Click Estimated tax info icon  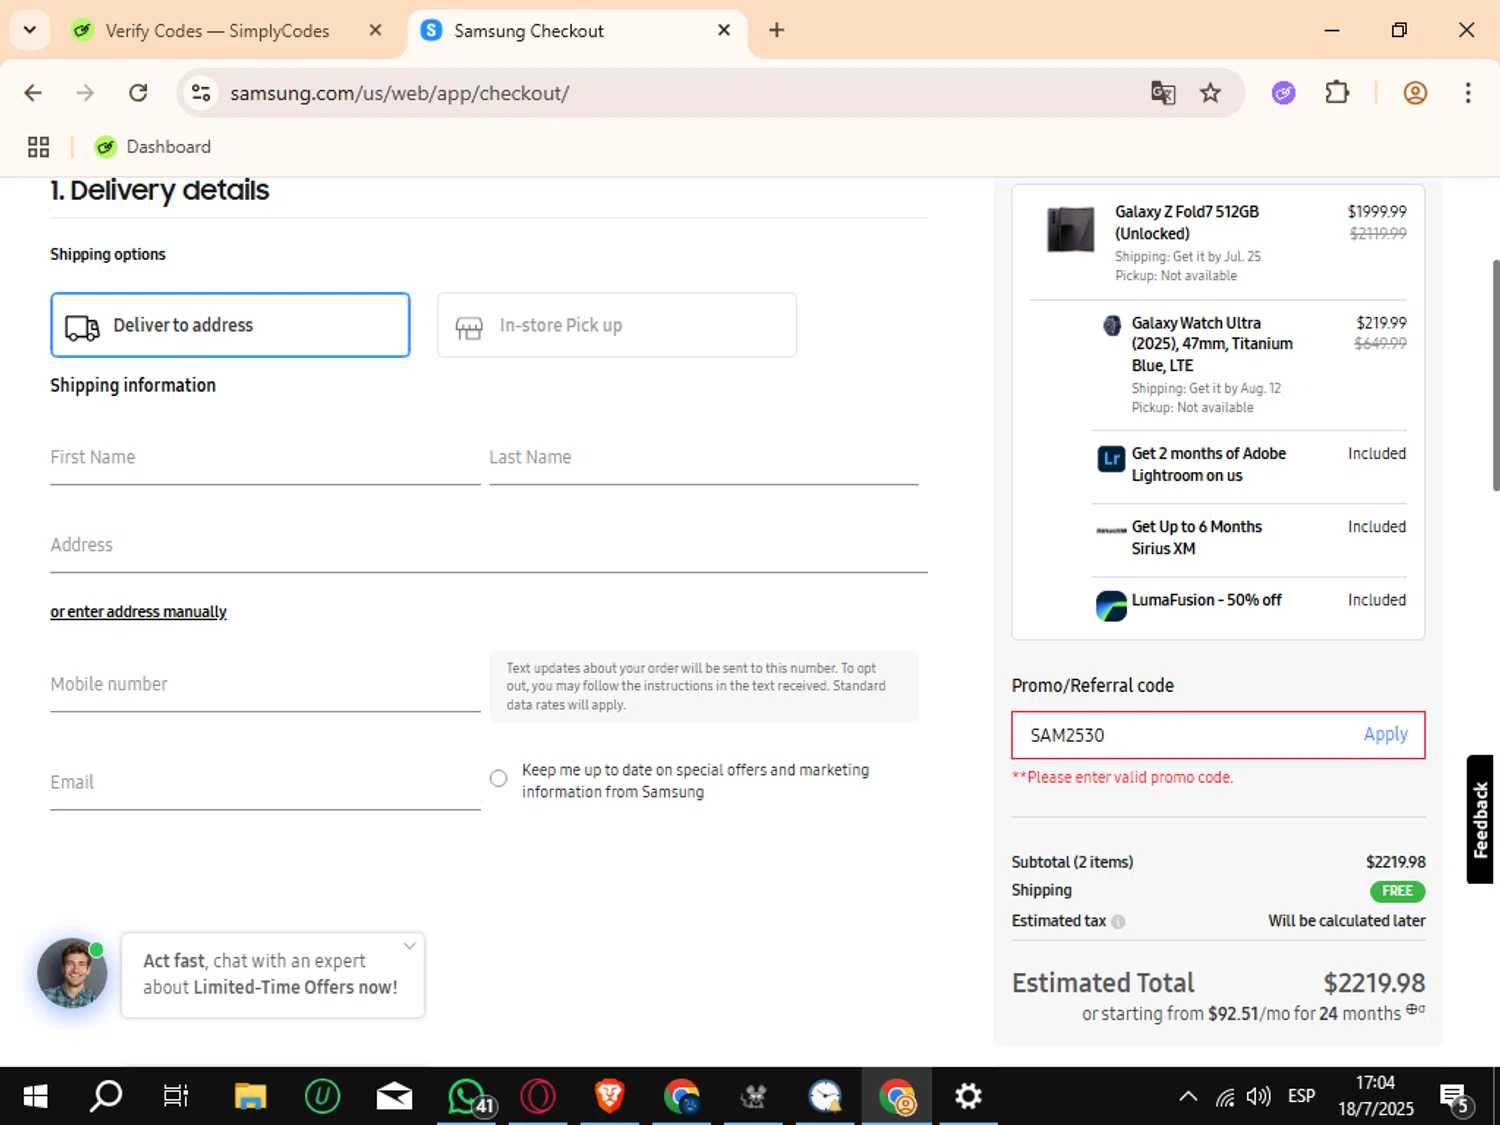point(1118,922)
